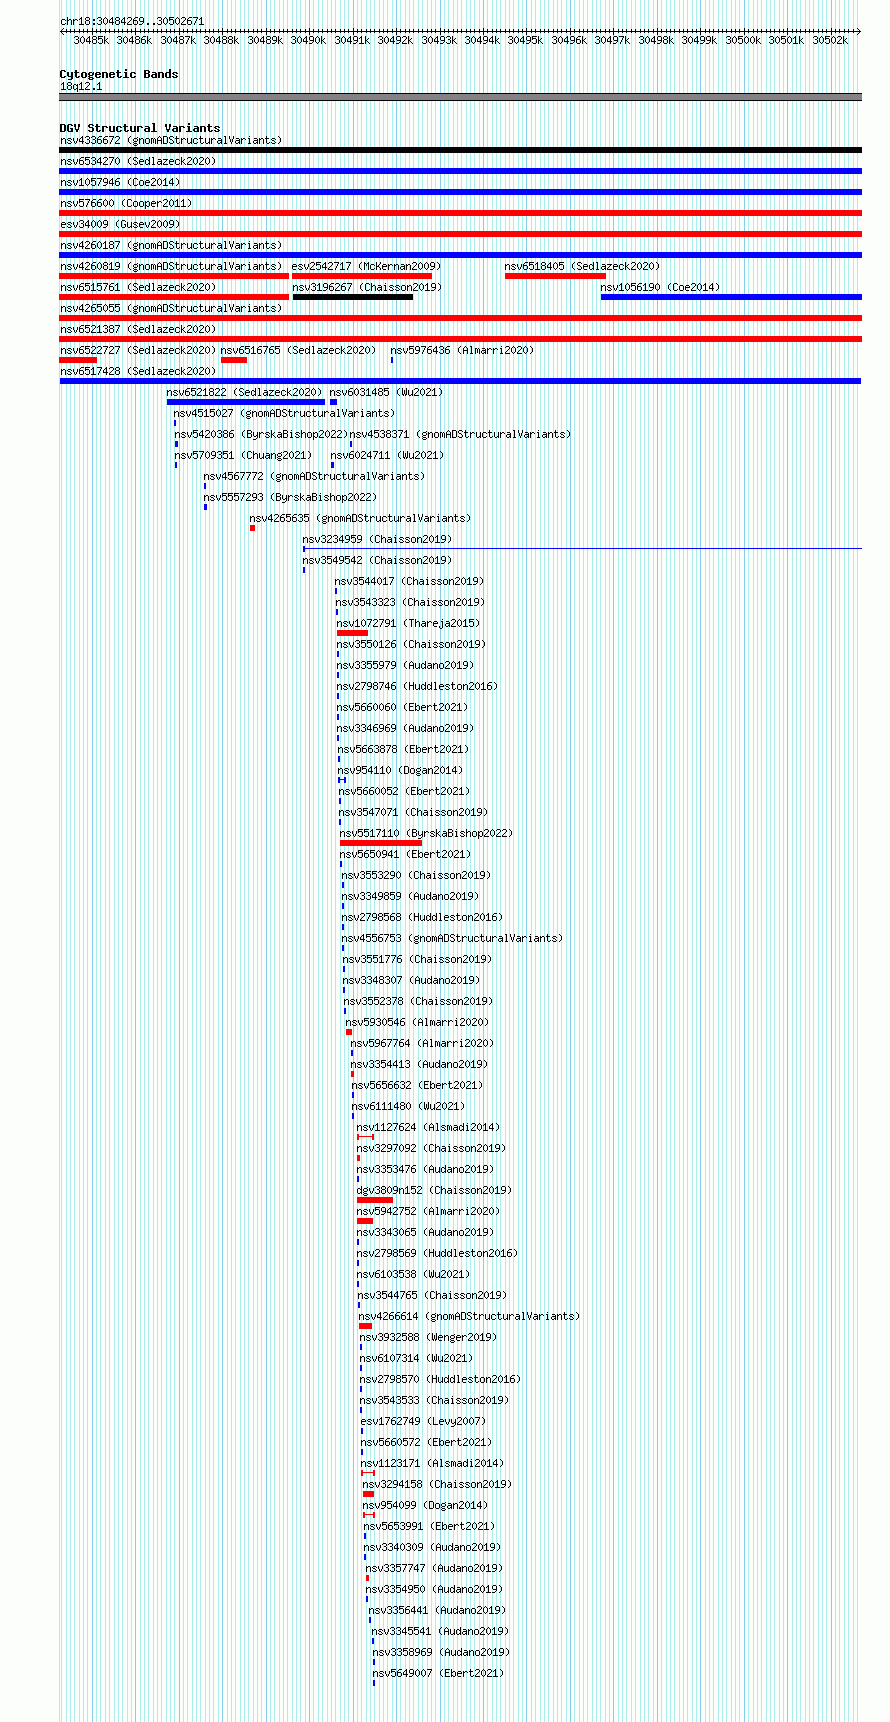Click the red bar under nsv576600
The width and height of the screenshot is (890, 1722).
click(x=460, y=213)
